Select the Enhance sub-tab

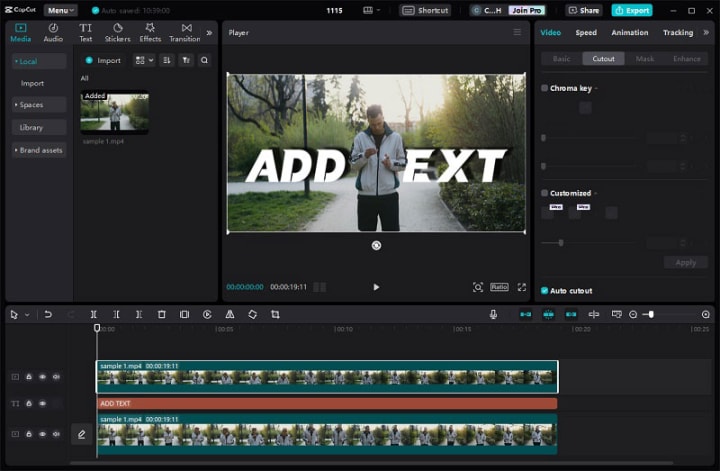[x=686, y=59]
